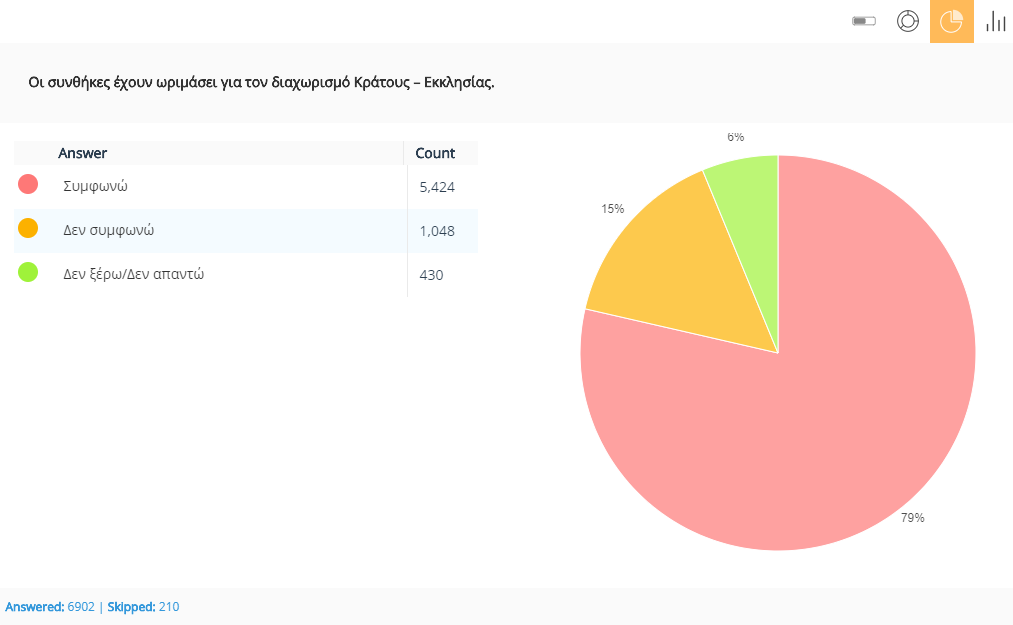Select the Δεν ξέρω/Δεν απαντώ answer row
This screenshot has height=625, width=1013.
coord(134,274)
